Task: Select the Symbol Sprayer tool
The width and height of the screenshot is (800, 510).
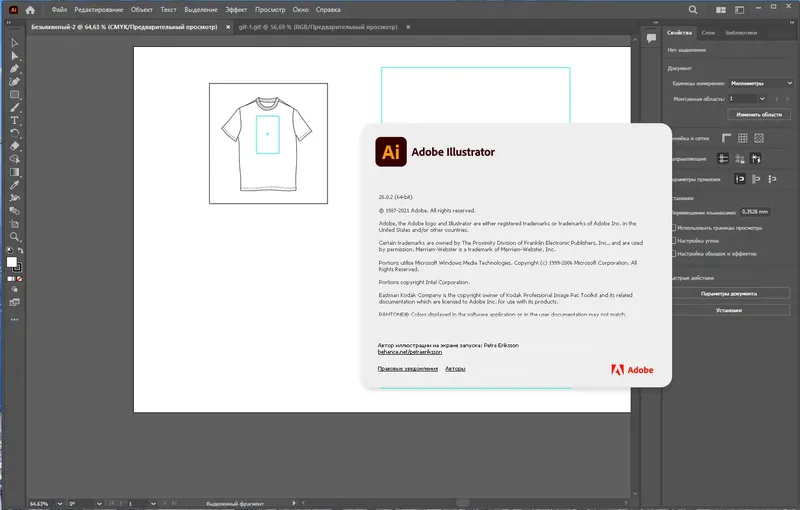Action: click(14, 198)
